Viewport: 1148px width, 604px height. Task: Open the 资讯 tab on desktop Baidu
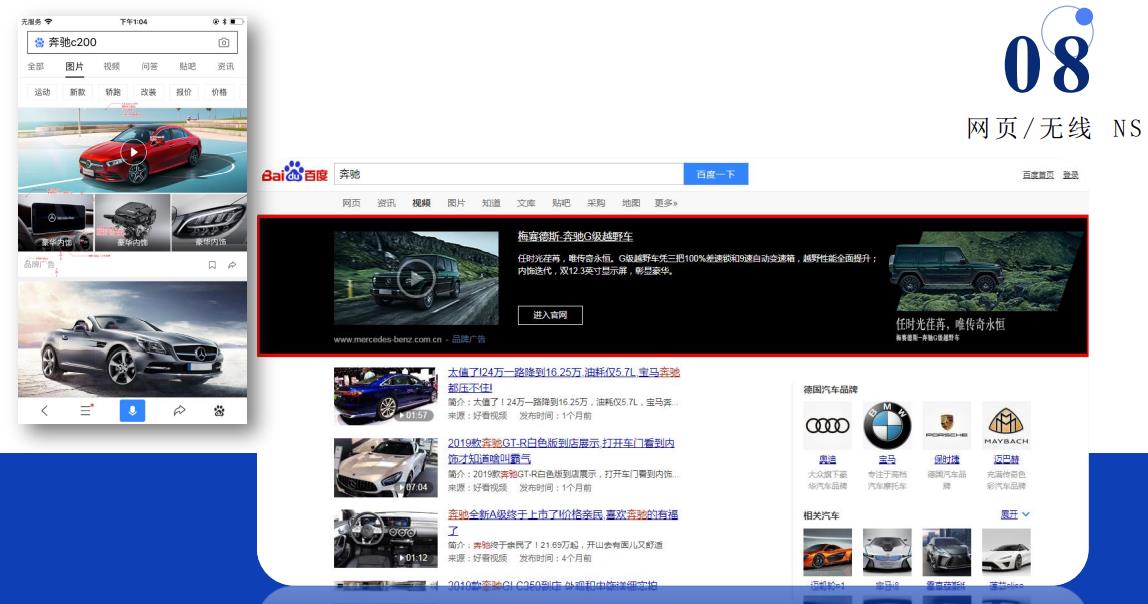[x=386, y=203]
